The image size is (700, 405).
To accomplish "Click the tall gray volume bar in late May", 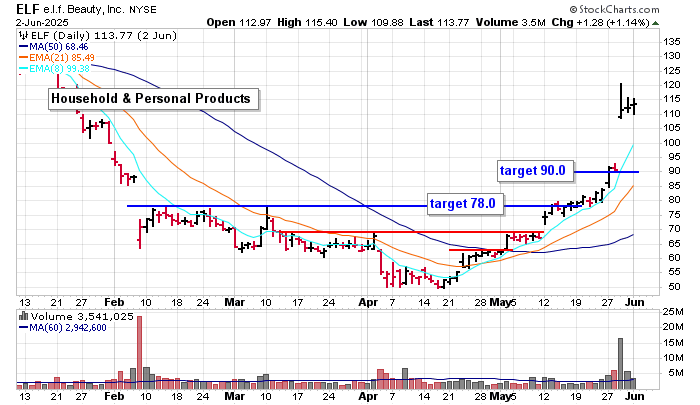I will [620, 364].
